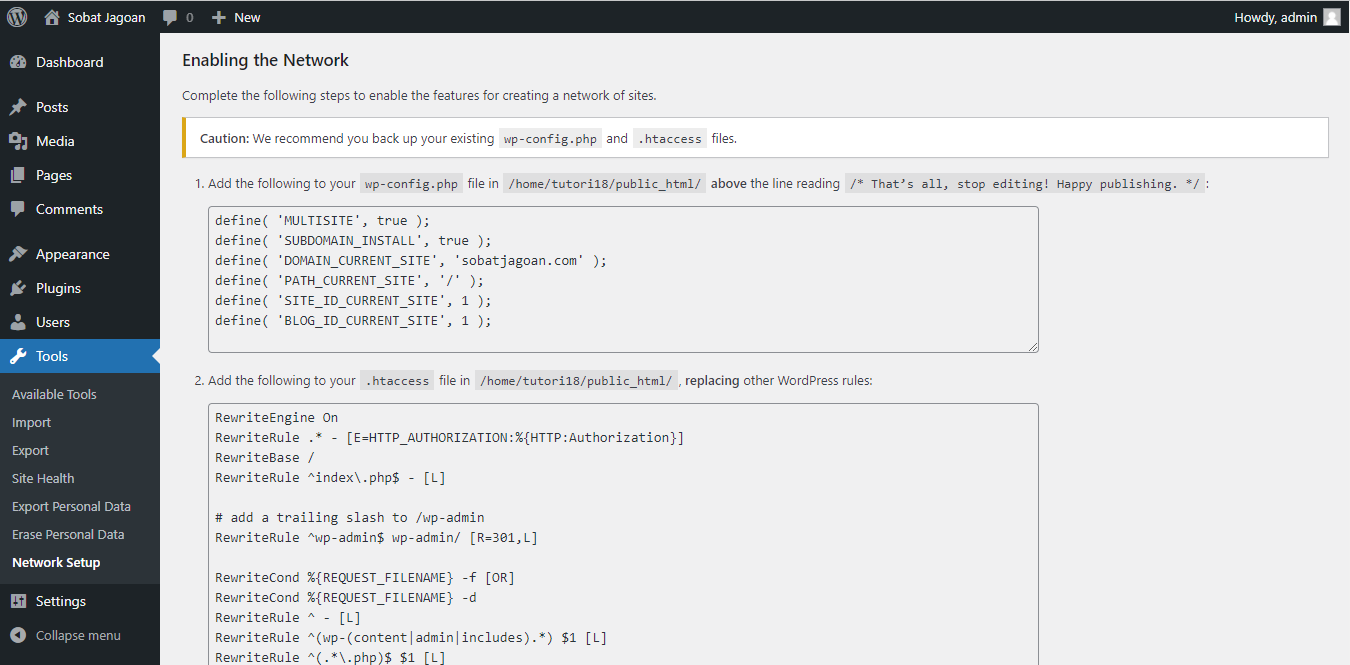Click the Plugins plug icon
This screenshot has height=665, width=1350.
click(x=18, y=288)
